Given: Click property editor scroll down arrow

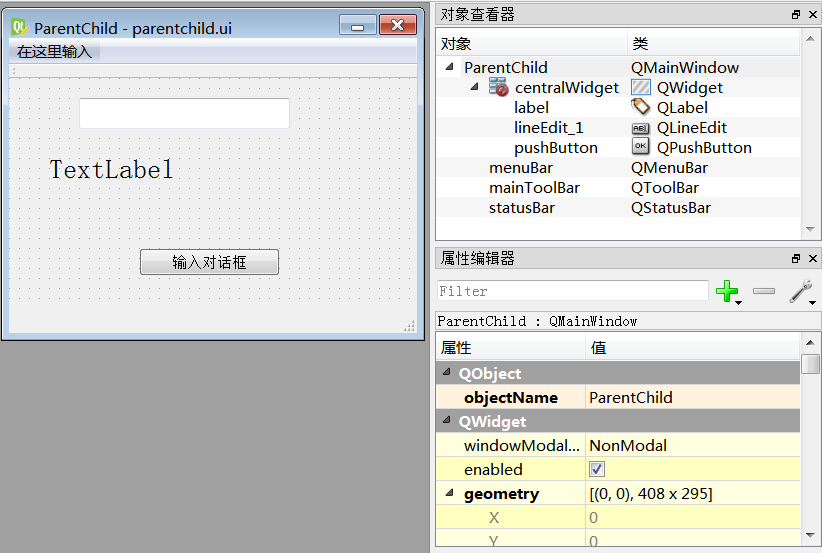Looking at the screenshot, I should 810,535.
